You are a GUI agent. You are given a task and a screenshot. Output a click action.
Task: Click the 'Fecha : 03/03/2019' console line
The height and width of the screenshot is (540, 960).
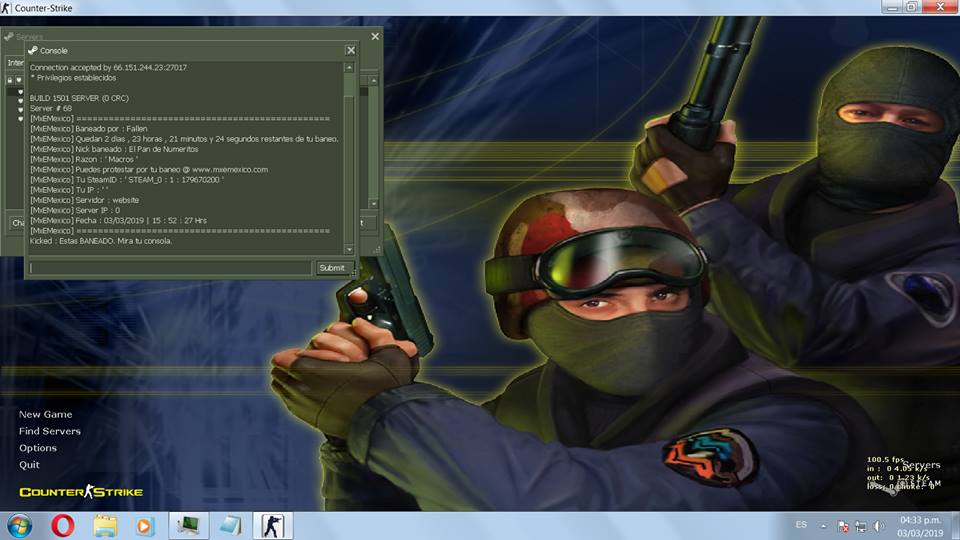(118, 220)
